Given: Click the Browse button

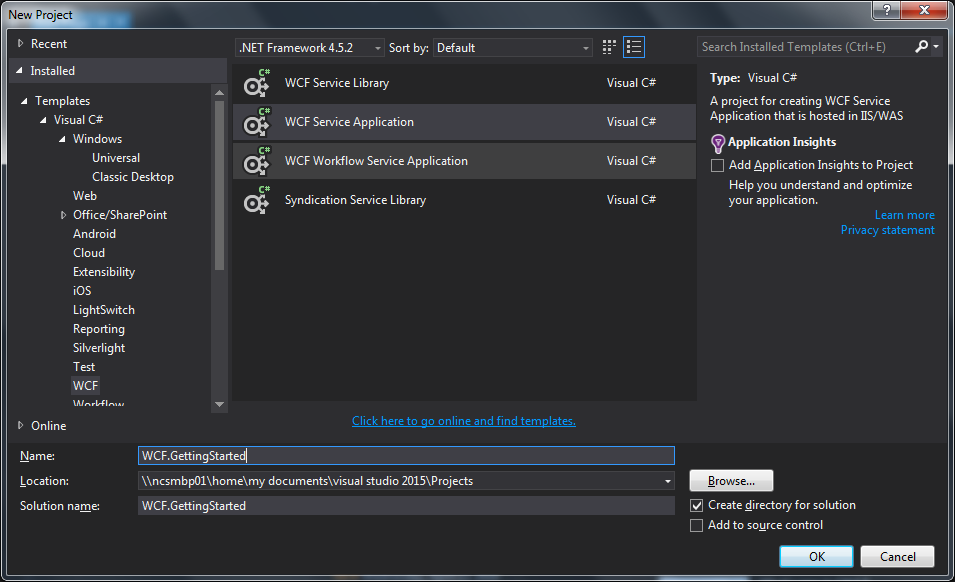Looking at the screenshot, I should [x=730, y=480].
